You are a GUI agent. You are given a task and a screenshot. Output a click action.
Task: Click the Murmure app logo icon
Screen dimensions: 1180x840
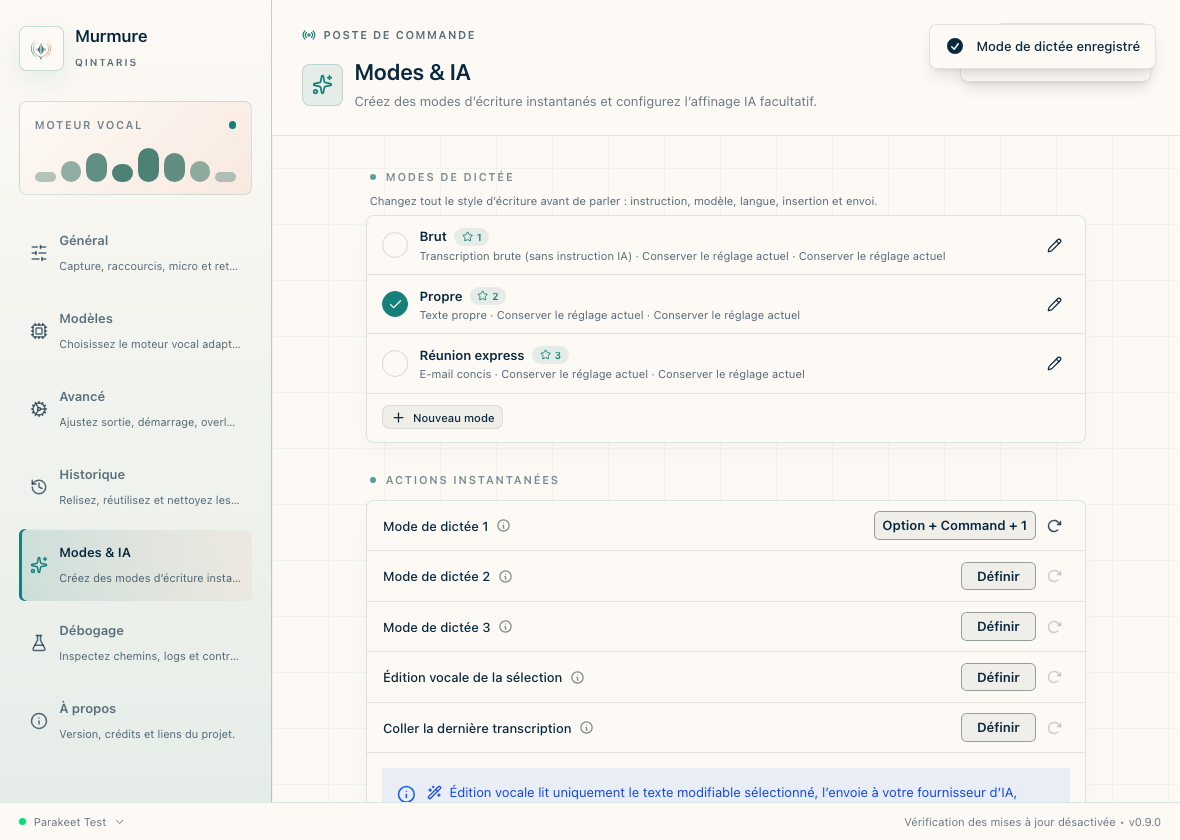[x=41, y=49]
